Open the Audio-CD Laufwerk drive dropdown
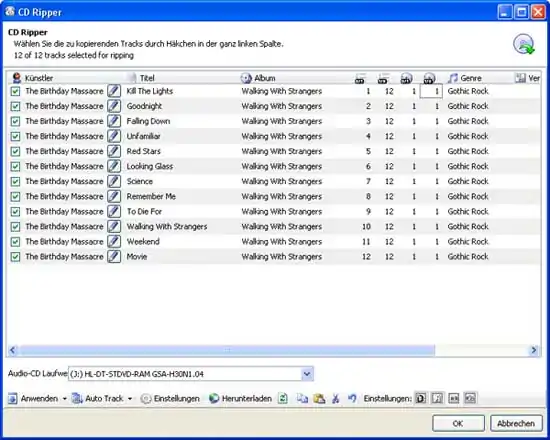This screenshot has width=550, height=440. coord(307,374)
